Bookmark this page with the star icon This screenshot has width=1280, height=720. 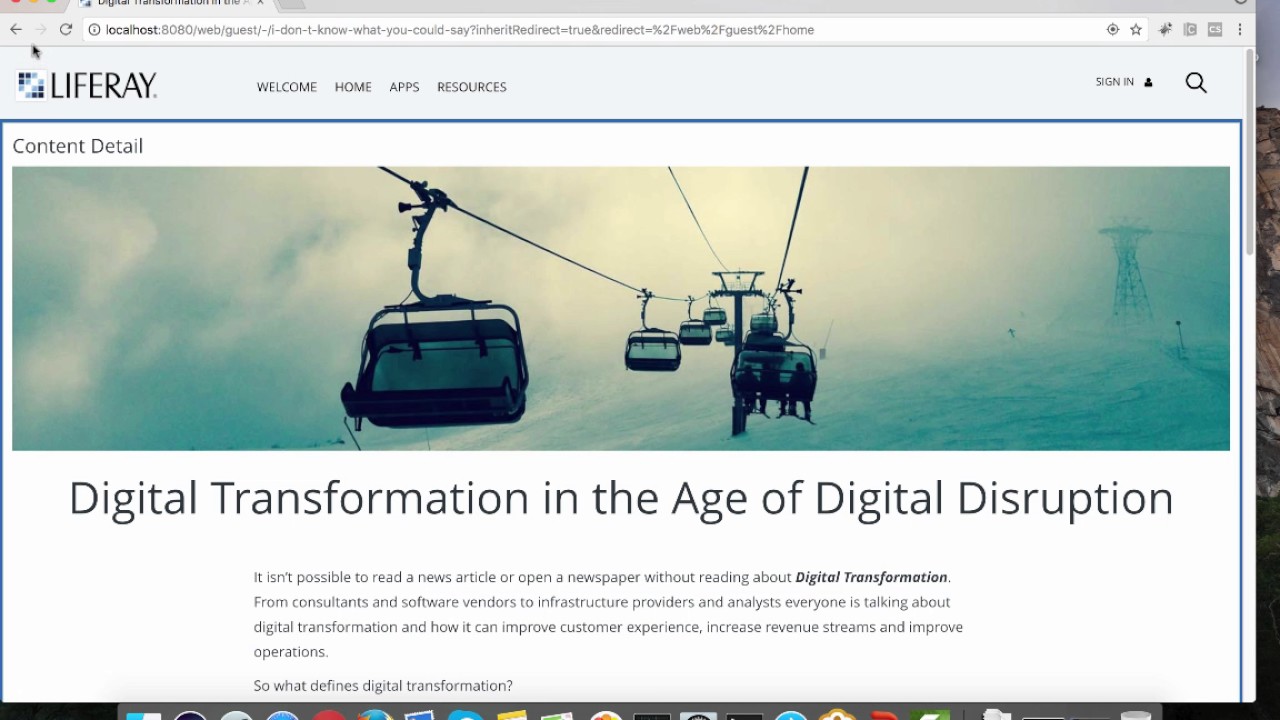1136,30
